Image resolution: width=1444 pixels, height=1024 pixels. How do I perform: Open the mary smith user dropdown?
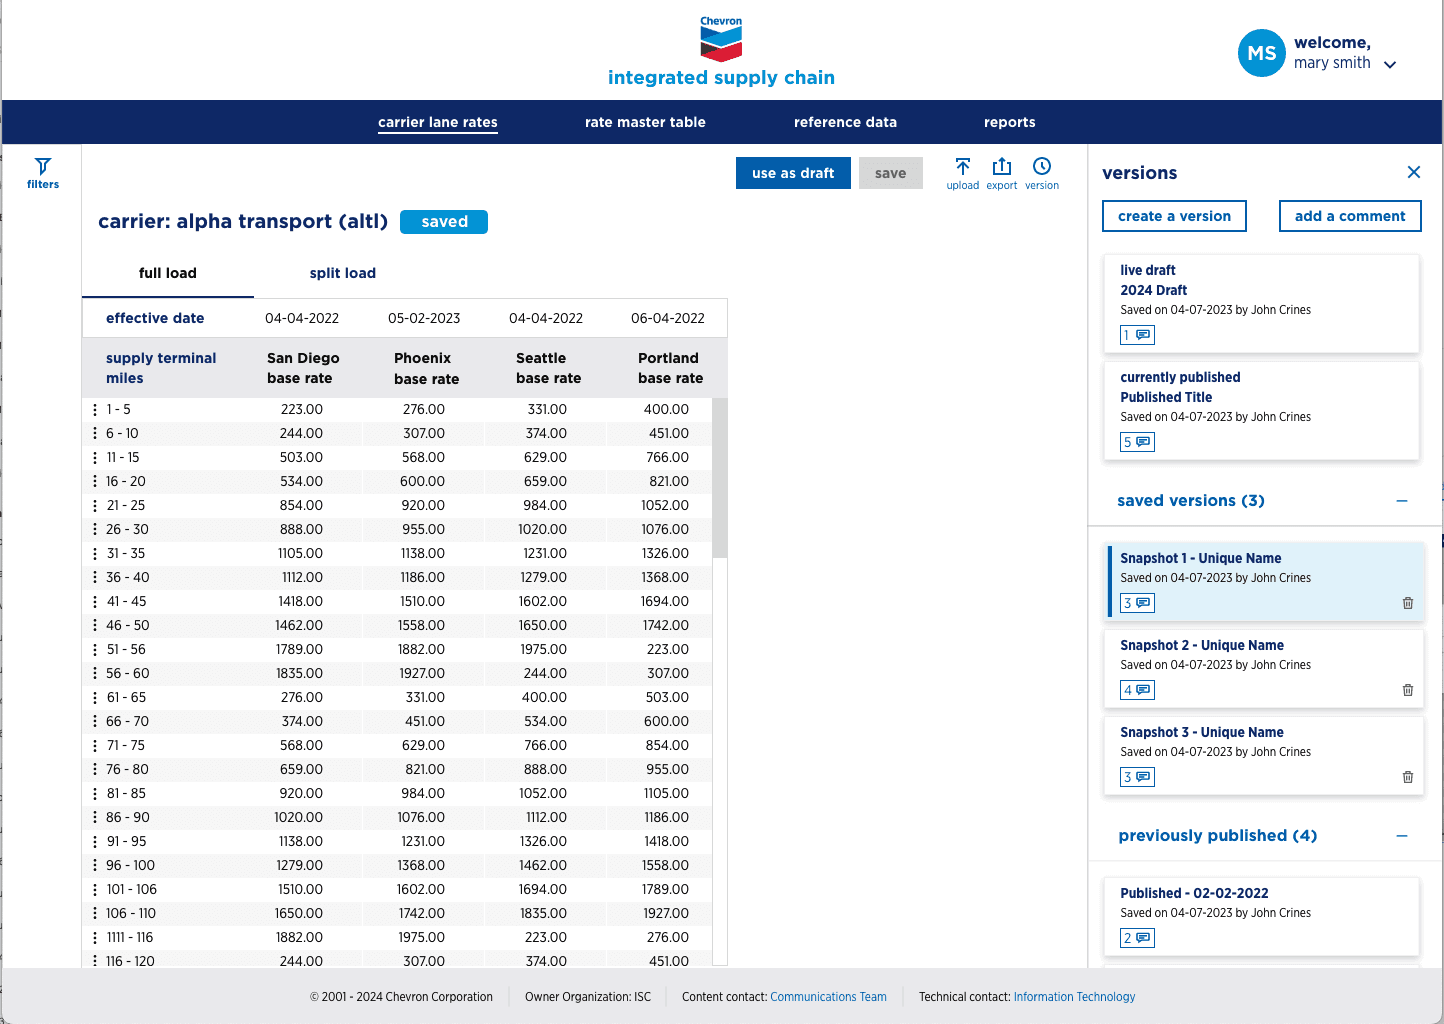coord(1390,64)
